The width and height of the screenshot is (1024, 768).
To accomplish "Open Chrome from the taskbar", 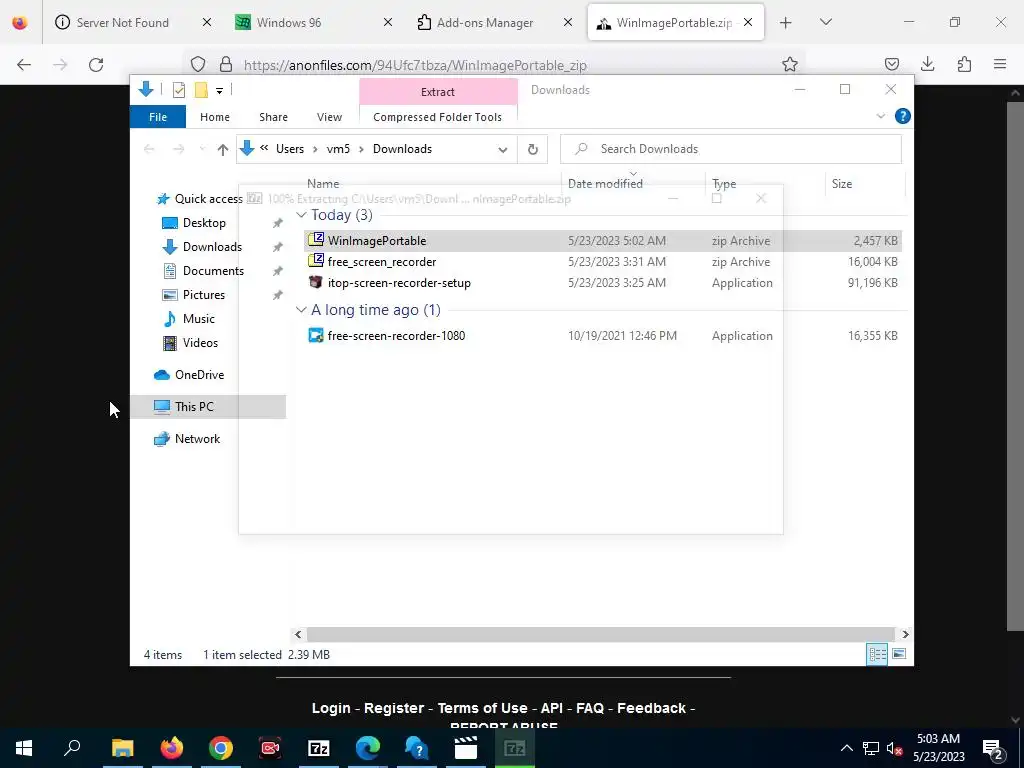I will [x=221, y=748].
